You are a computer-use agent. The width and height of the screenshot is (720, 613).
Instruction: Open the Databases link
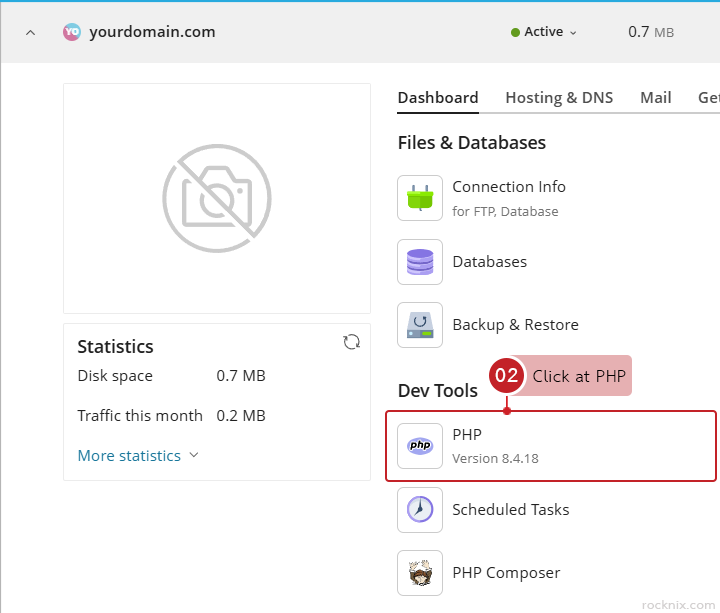click(489, 262)
